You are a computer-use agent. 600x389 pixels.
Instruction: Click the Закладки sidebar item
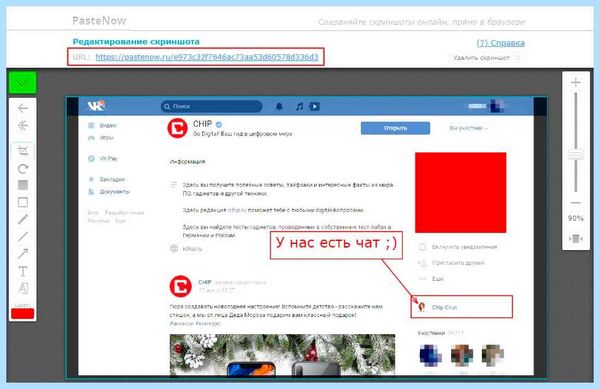coord(106,179)
